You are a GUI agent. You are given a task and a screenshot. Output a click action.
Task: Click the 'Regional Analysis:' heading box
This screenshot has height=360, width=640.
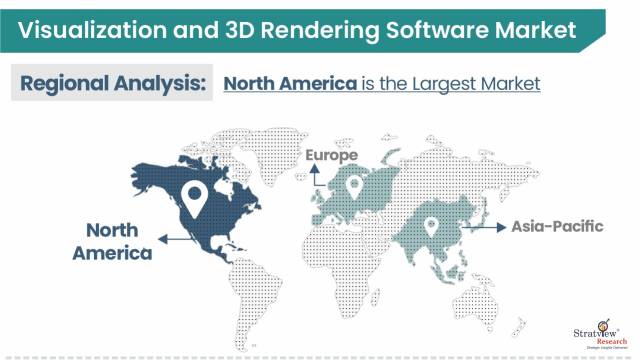coord(112,82)
